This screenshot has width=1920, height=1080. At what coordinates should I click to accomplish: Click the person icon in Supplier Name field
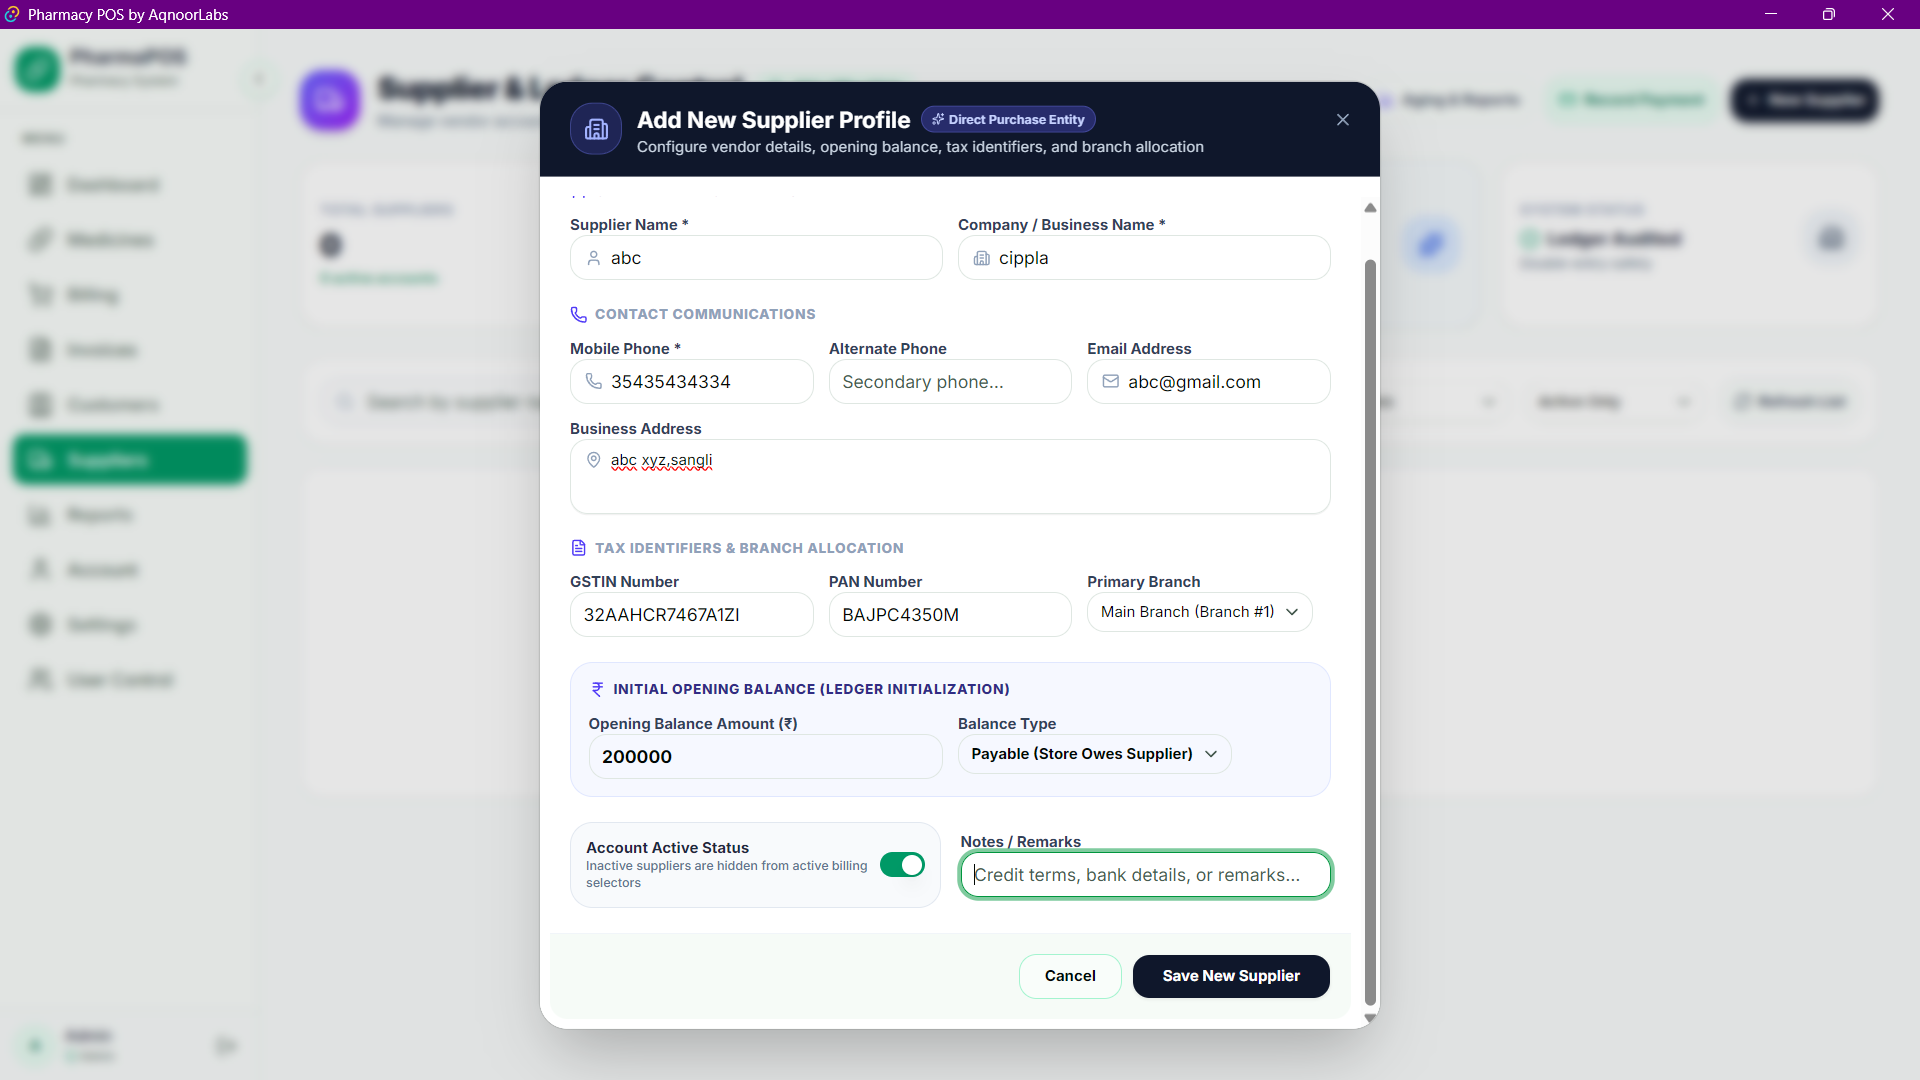pos(593,258)
